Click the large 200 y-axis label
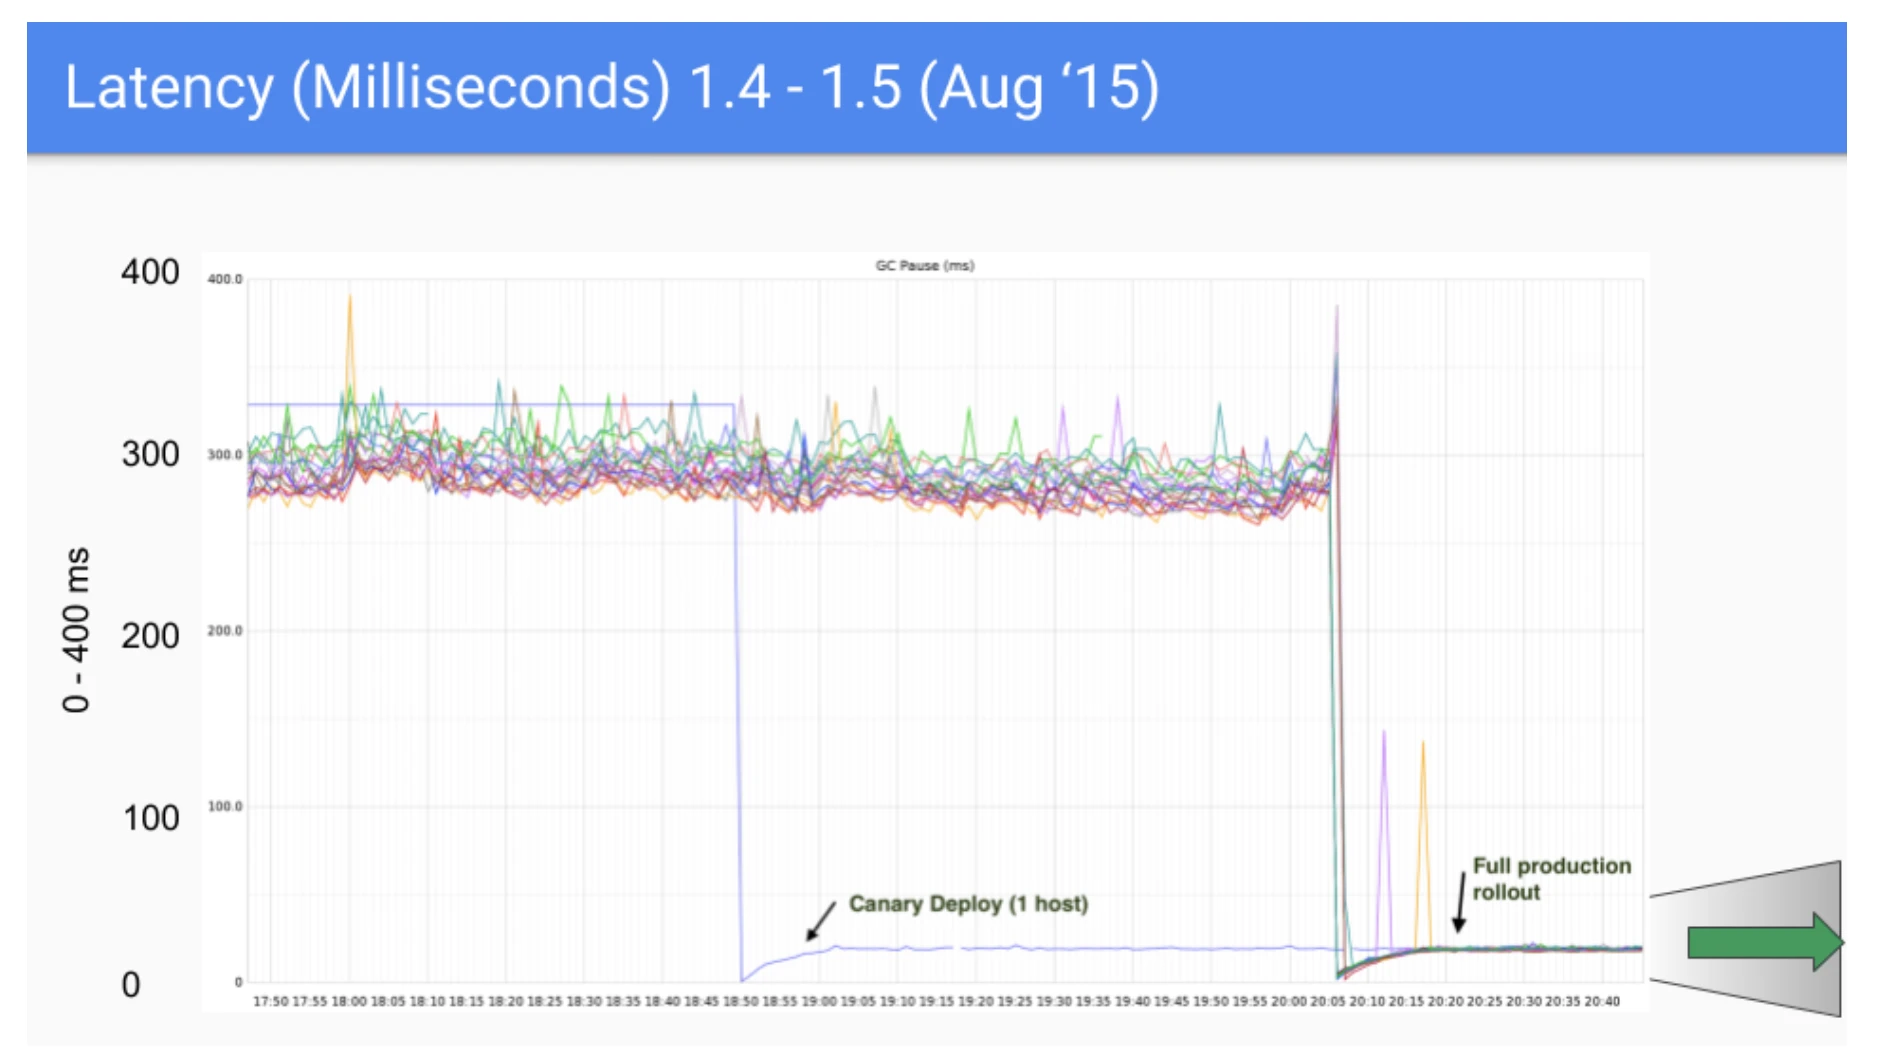Viewport: 1878px width, 1062px height. click(150, 636)
